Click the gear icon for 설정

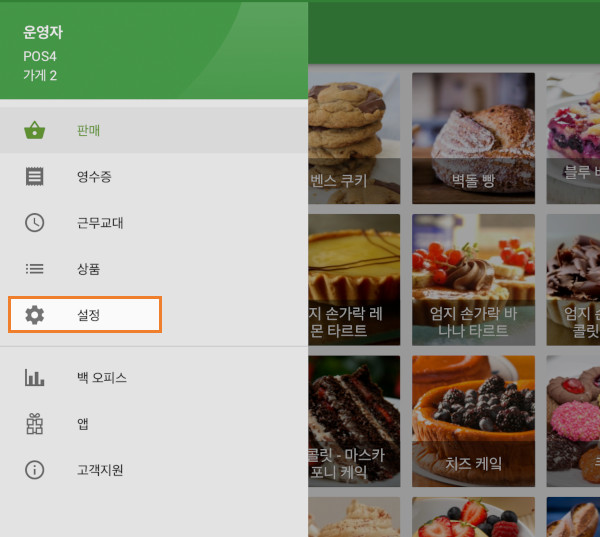click(x=34, y=315)
